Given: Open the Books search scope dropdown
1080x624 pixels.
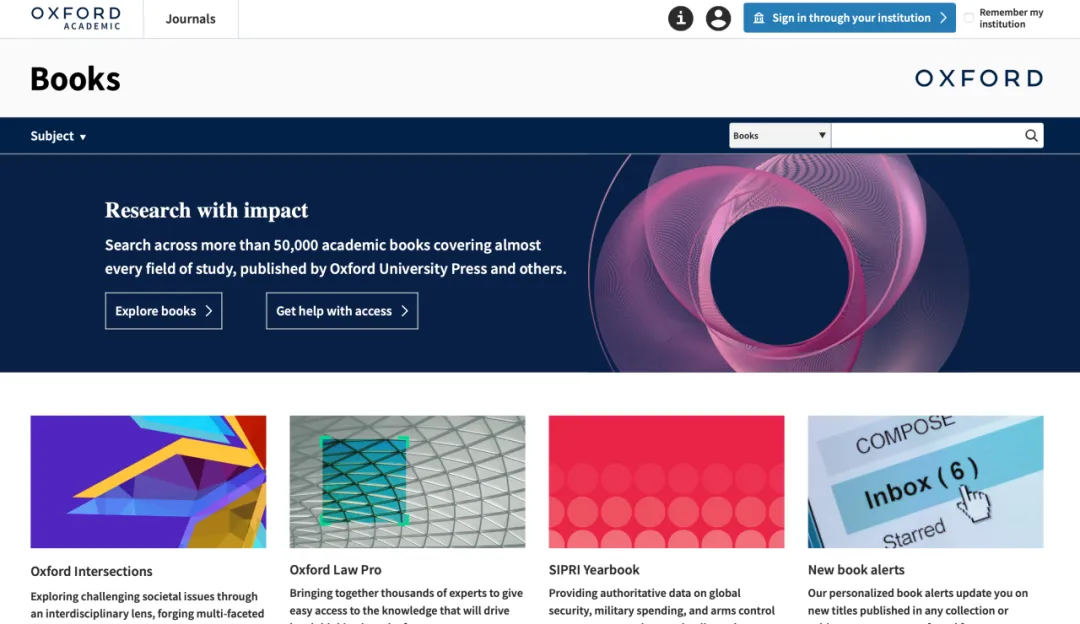Looking at the screenshot, I should point(780,136).
